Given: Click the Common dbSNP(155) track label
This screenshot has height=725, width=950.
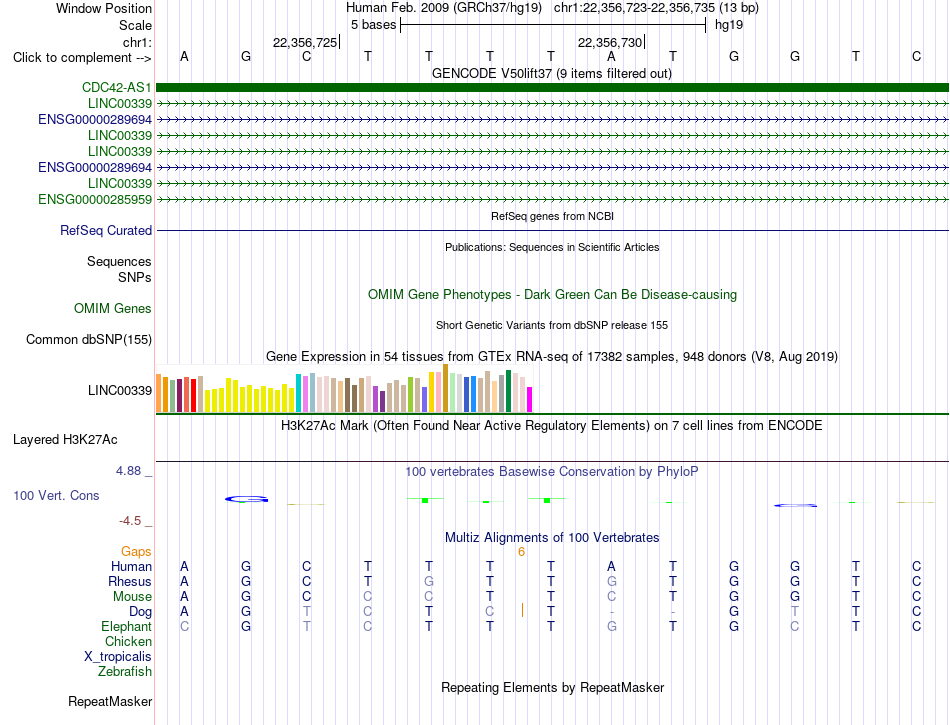Looking at the screenshot, I should point(89,339).
